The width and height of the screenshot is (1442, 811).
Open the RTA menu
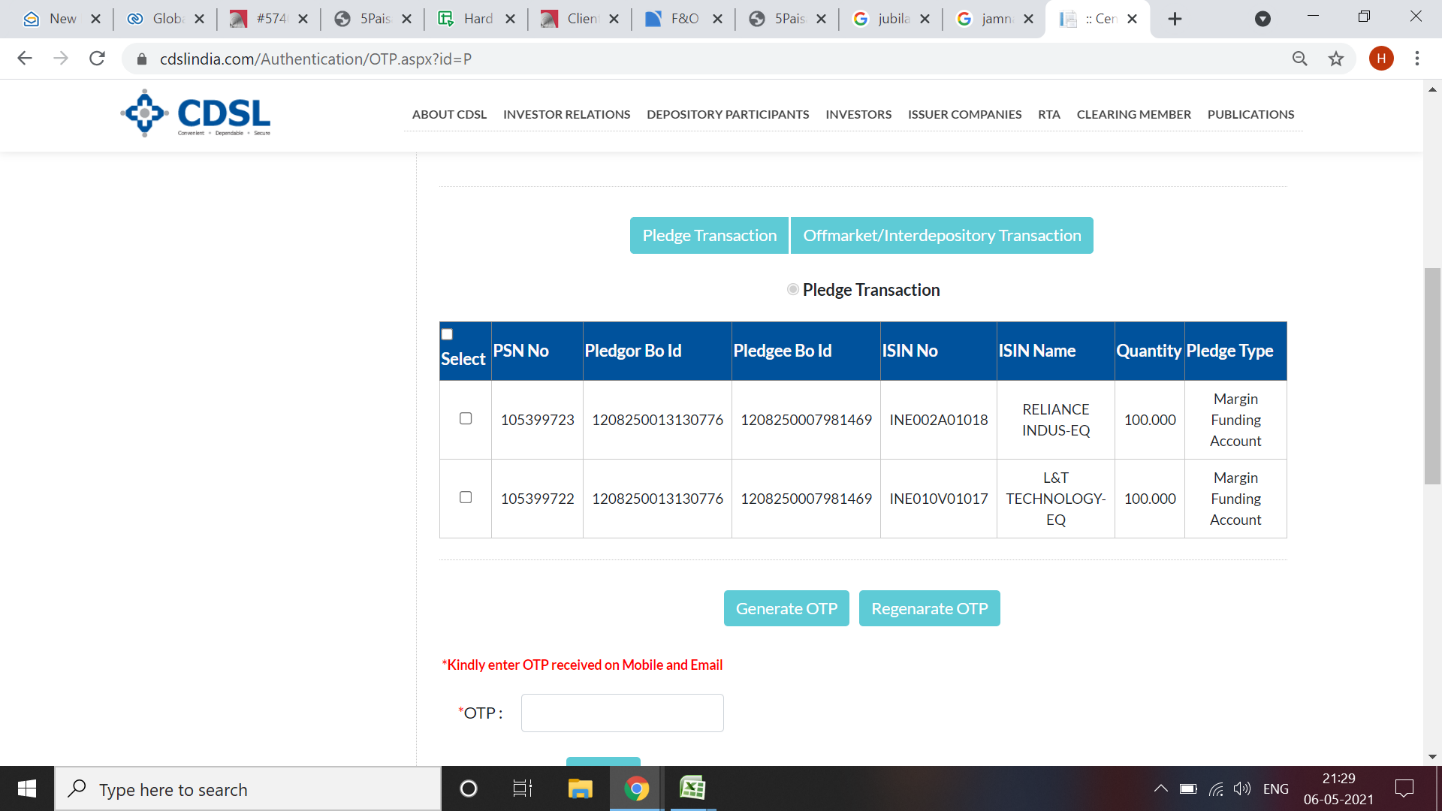[1049, 114]
